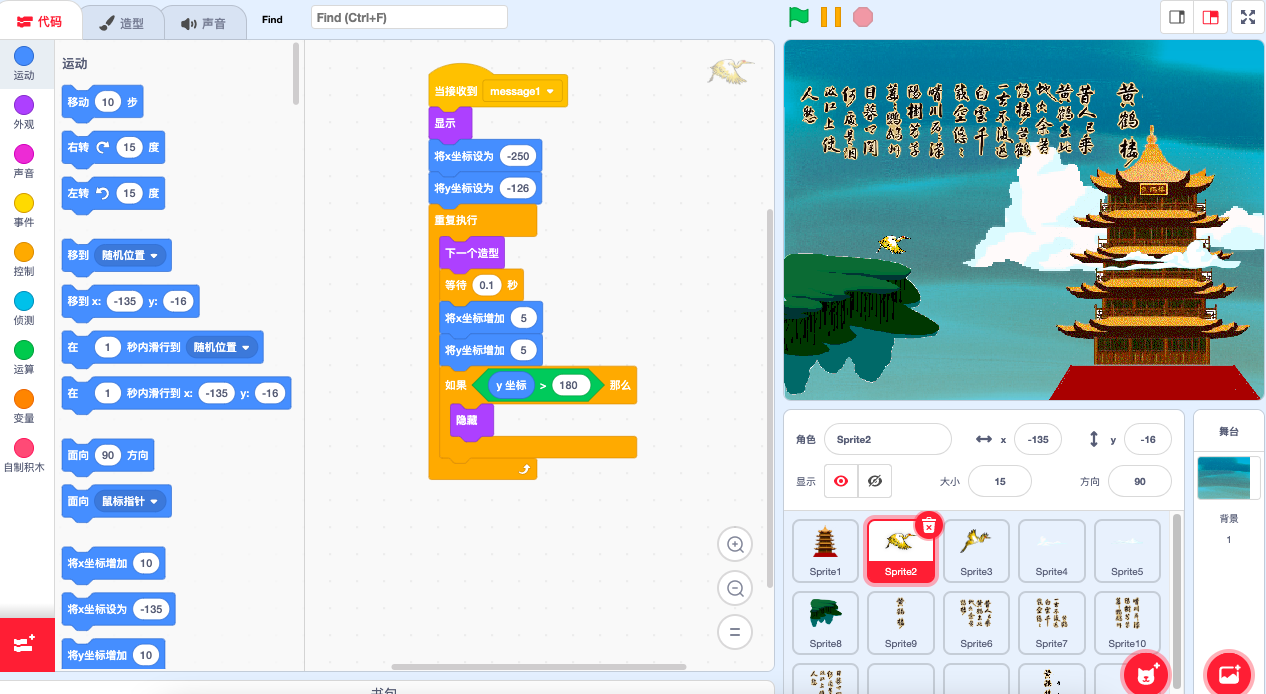The height and width of the screenshot is (694, 1266).
Task: Zoom in on the code workspace
Action: coord(735,545)
